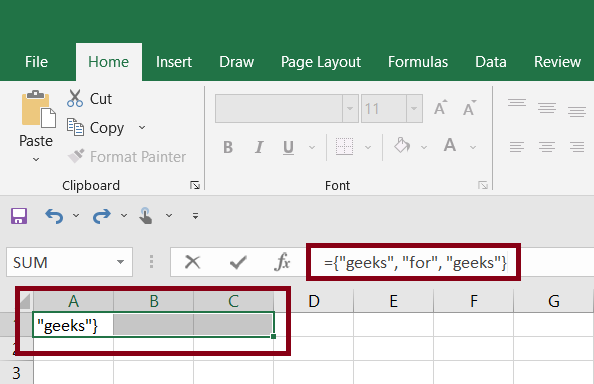This screenshot has width=594, height=384.
Task: Align text left
Action: pos(517,147)
